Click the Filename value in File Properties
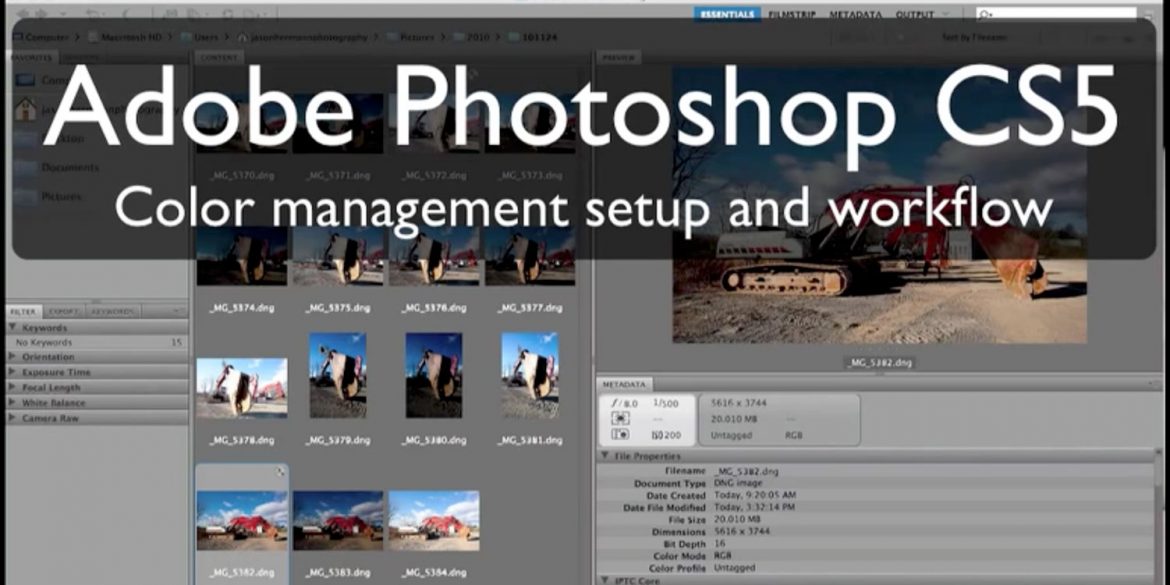The image size is (1170, 585). pyautogui.click(x=745, y=471)
